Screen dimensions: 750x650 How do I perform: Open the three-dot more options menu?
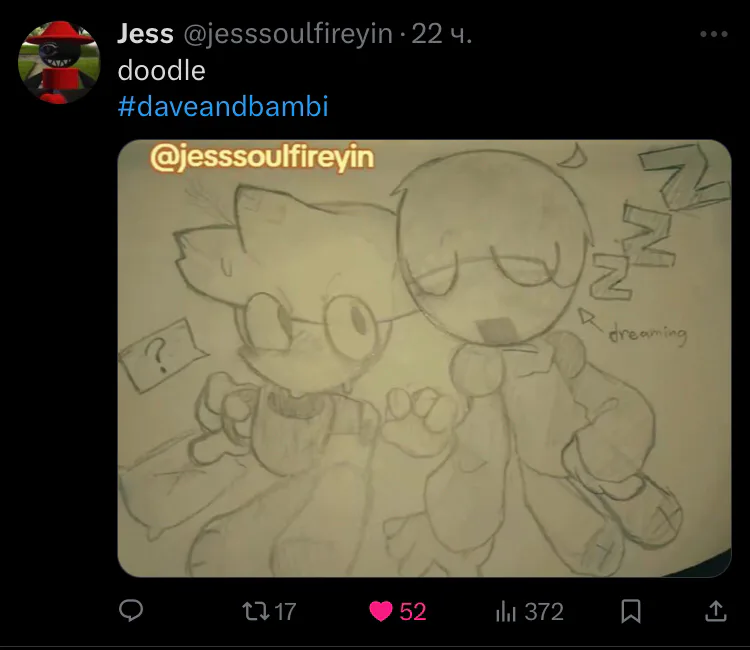pos(714,34)
